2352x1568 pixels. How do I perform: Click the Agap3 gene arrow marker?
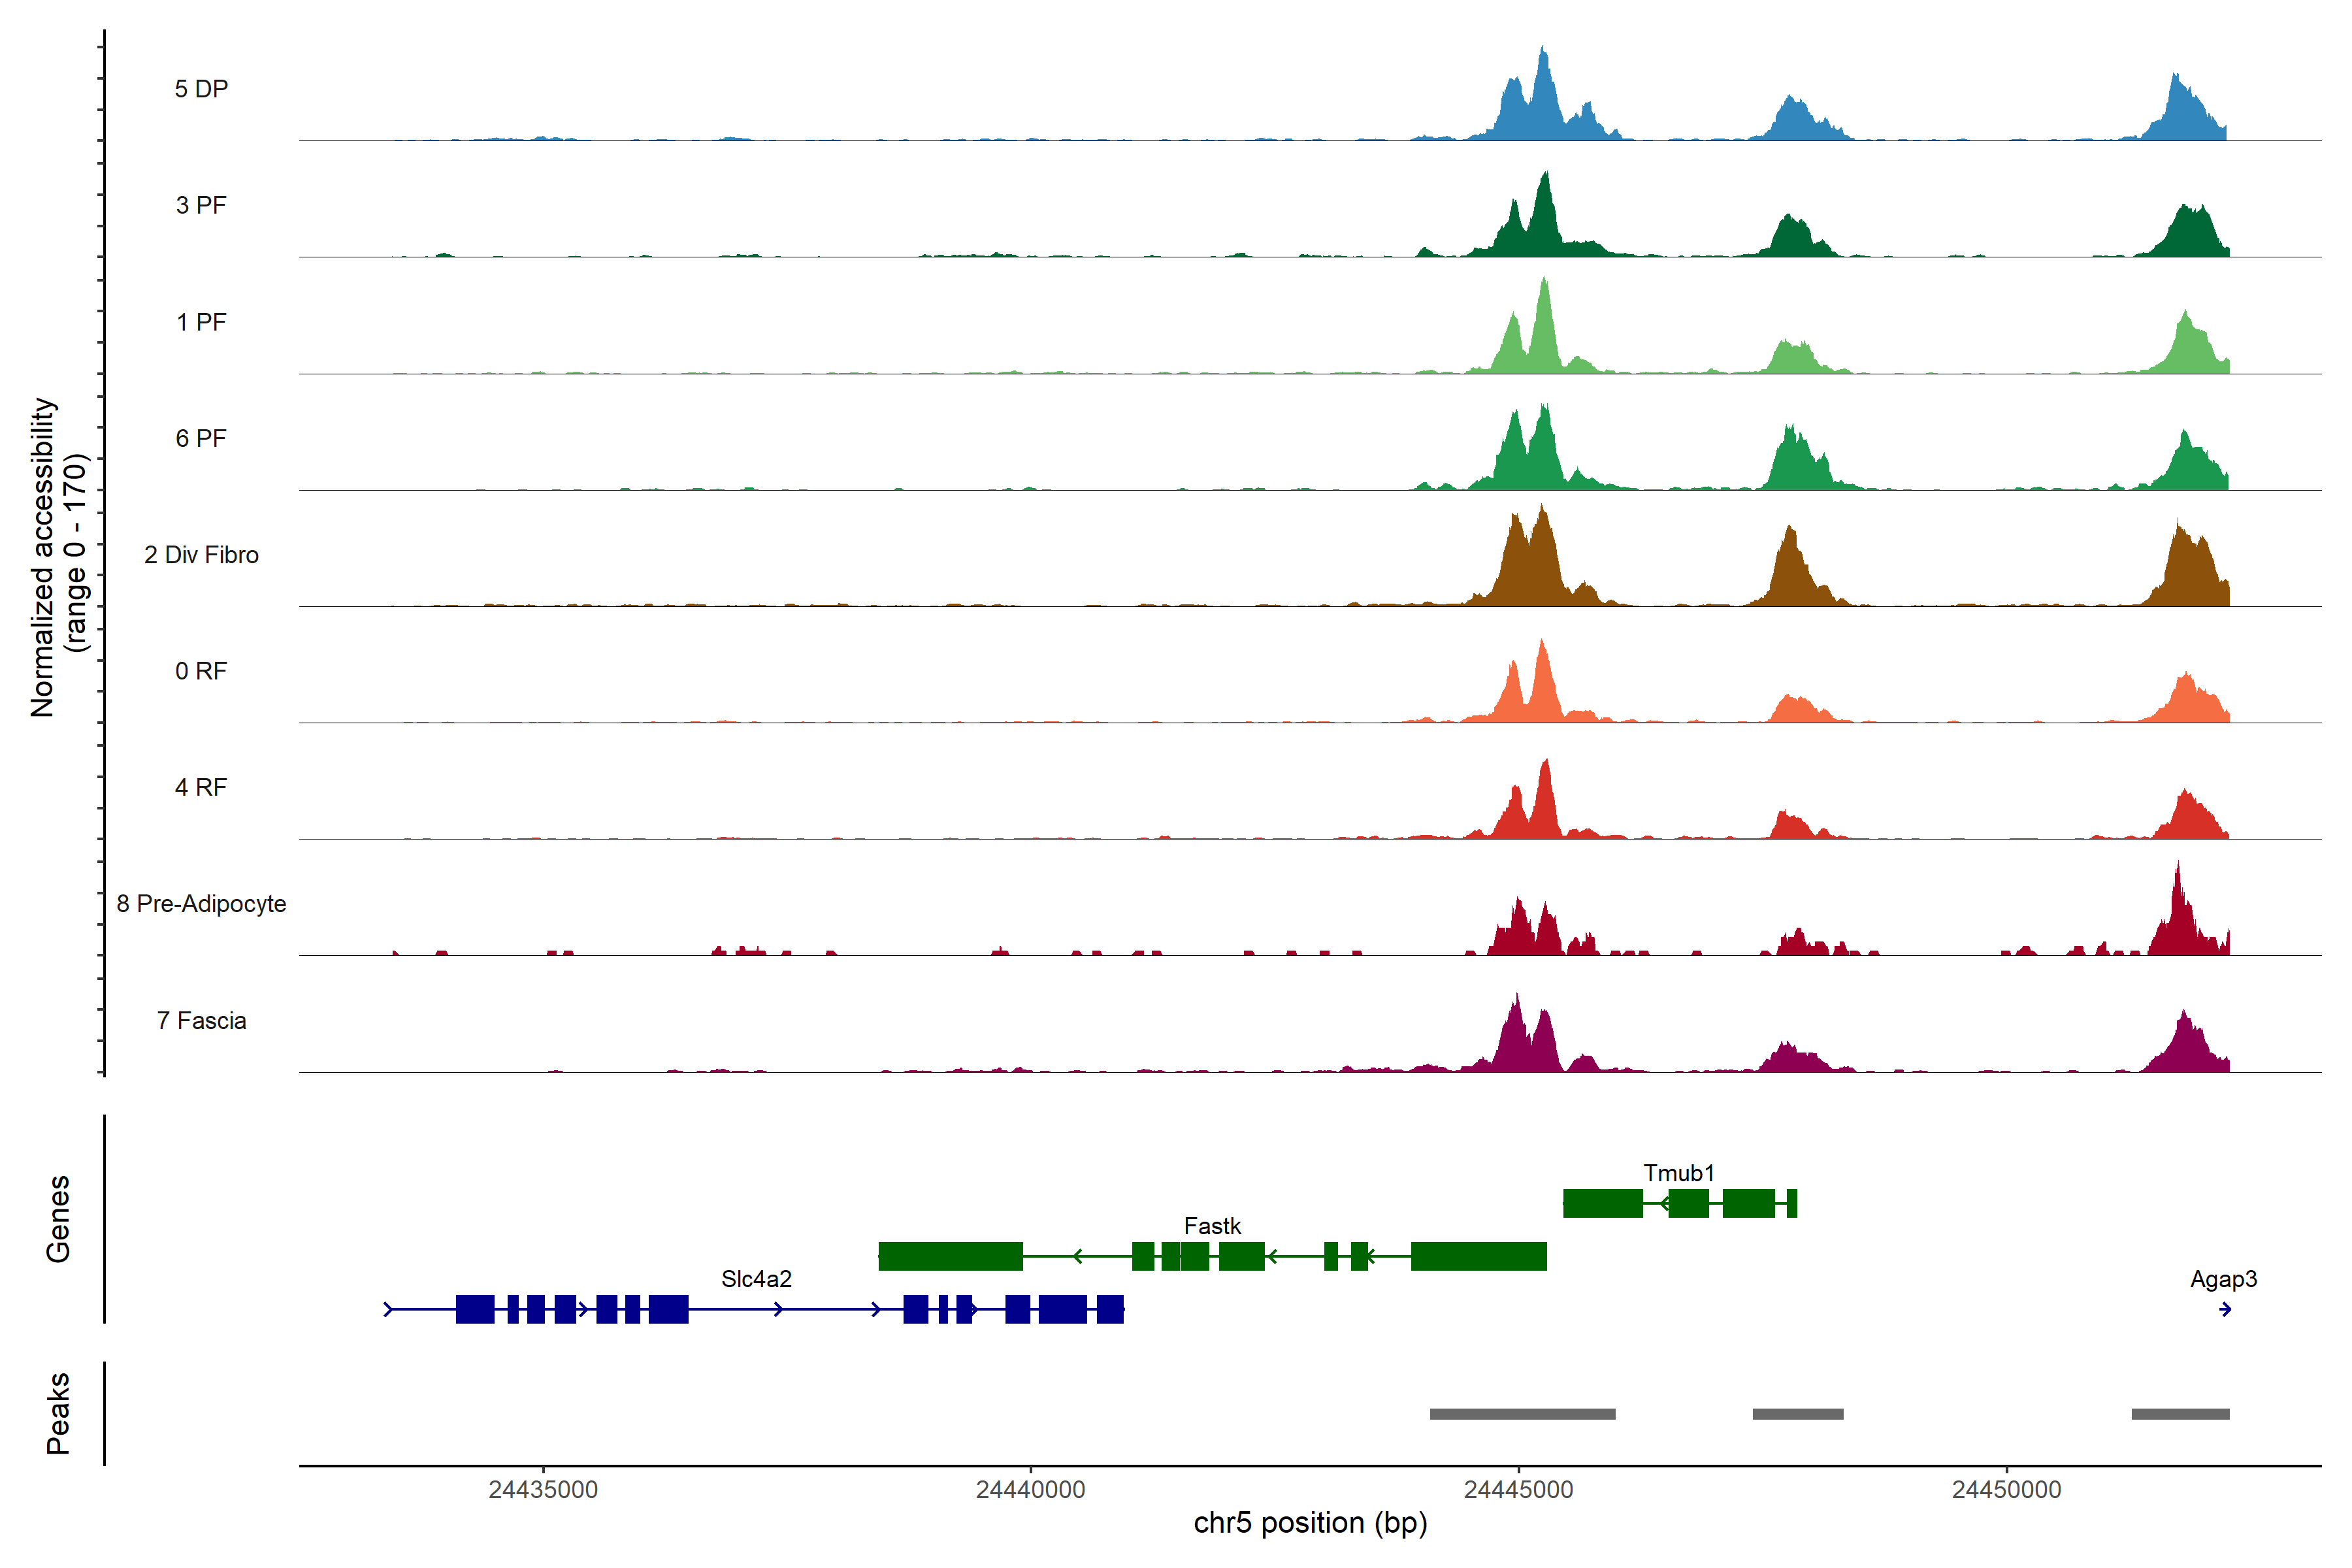[2225, 1309]
